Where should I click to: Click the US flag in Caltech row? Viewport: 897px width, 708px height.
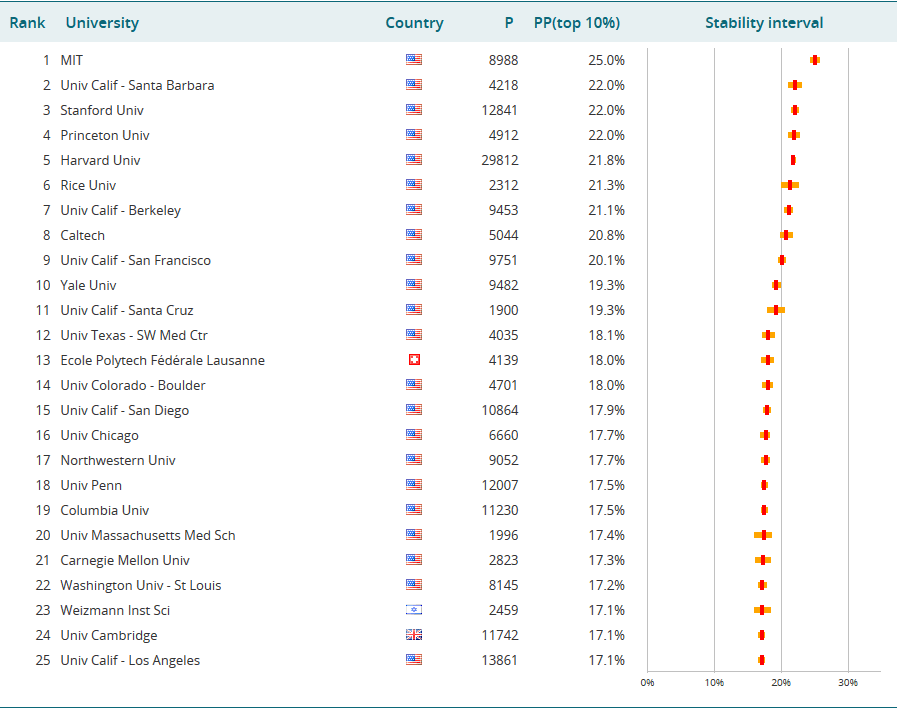[x=414, y=234]
